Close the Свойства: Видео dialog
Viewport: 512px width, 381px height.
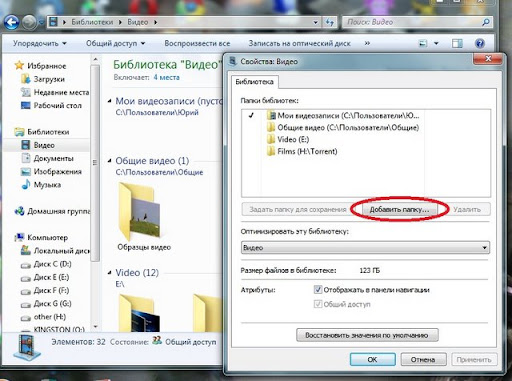[x=488, y=59]
